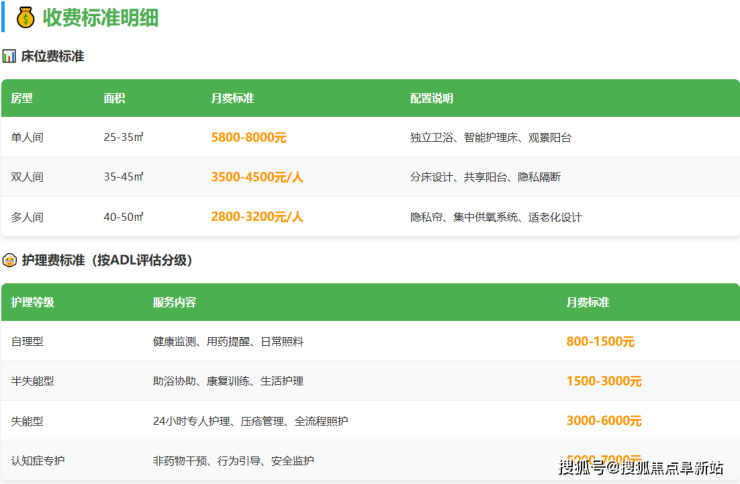Click the 5800-8000元 monthly price
This screenshot has height=484, width=740.
pos(248,137)
